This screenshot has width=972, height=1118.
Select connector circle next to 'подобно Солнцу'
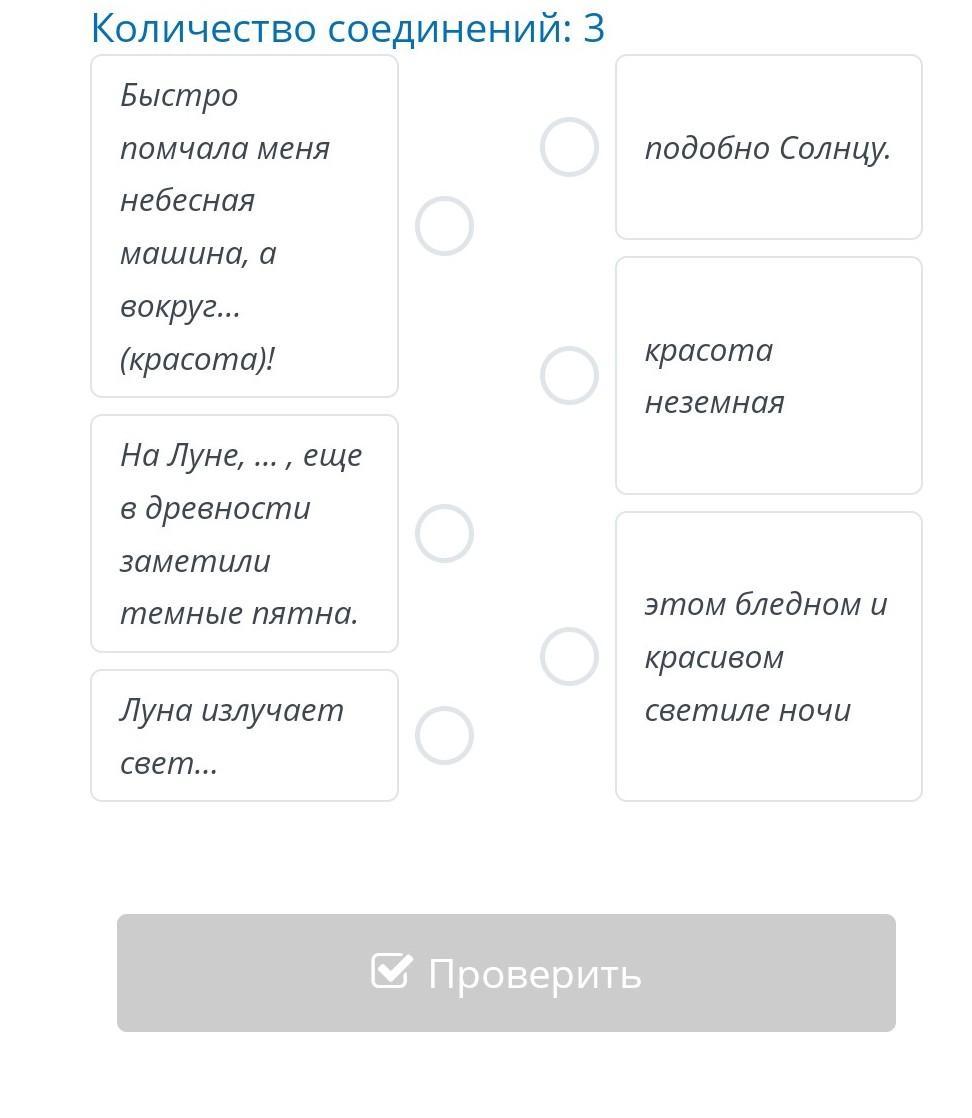coord(569,147)
